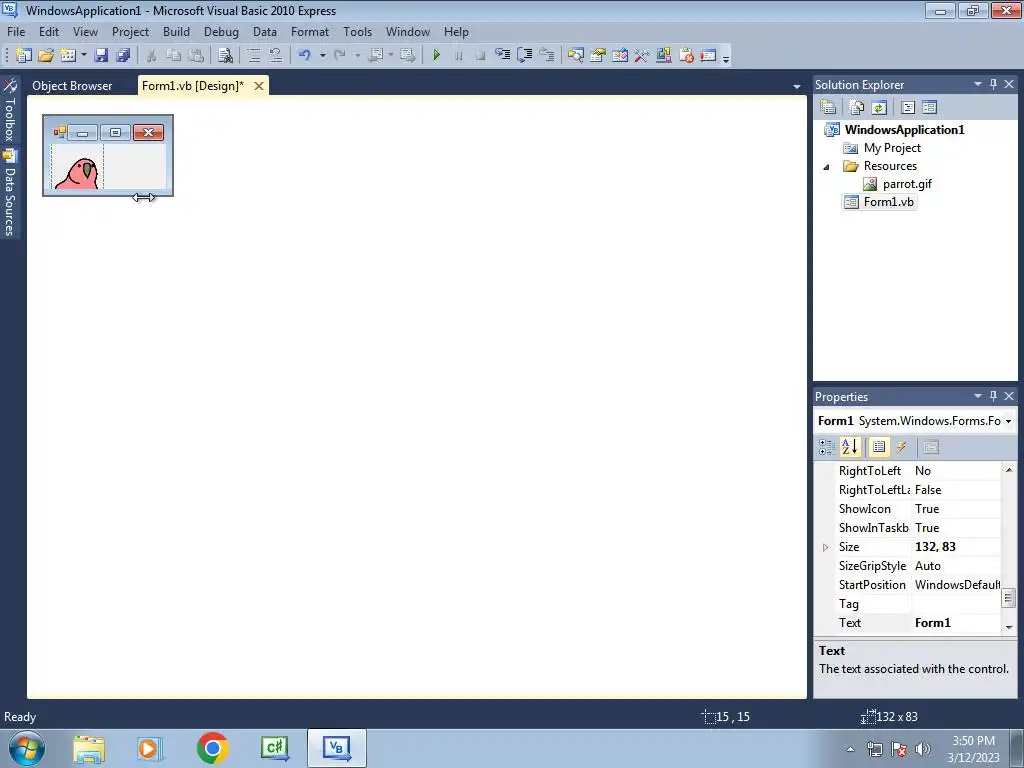The image size is (1024, 768).
Task: Save the current file with the floppy icon
Action: tap(101, 56)
